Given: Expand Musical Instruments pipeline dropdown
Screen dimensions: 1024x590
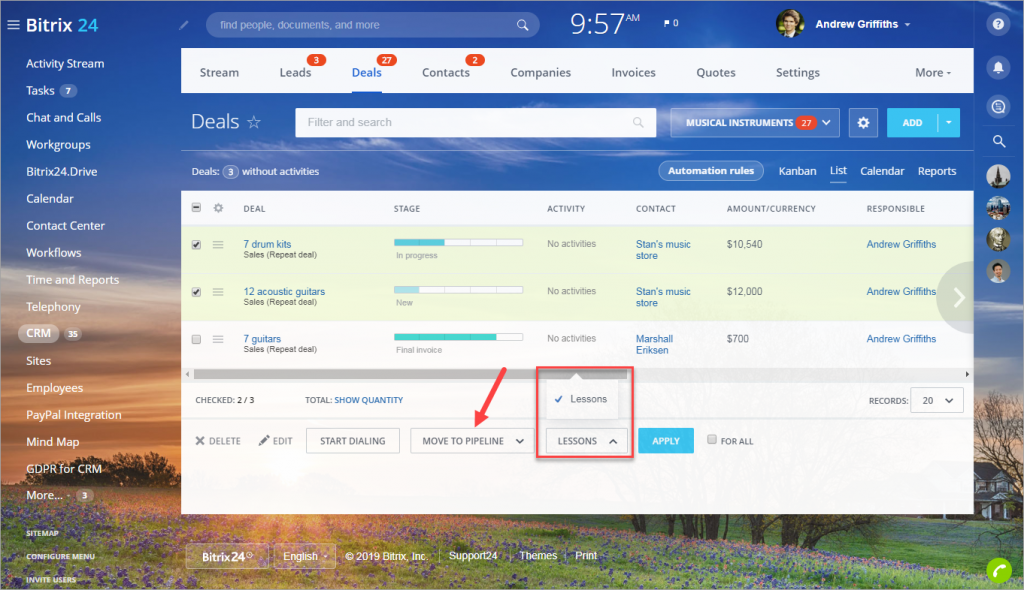Looking at the screenshot, I should tap(755, 122).
